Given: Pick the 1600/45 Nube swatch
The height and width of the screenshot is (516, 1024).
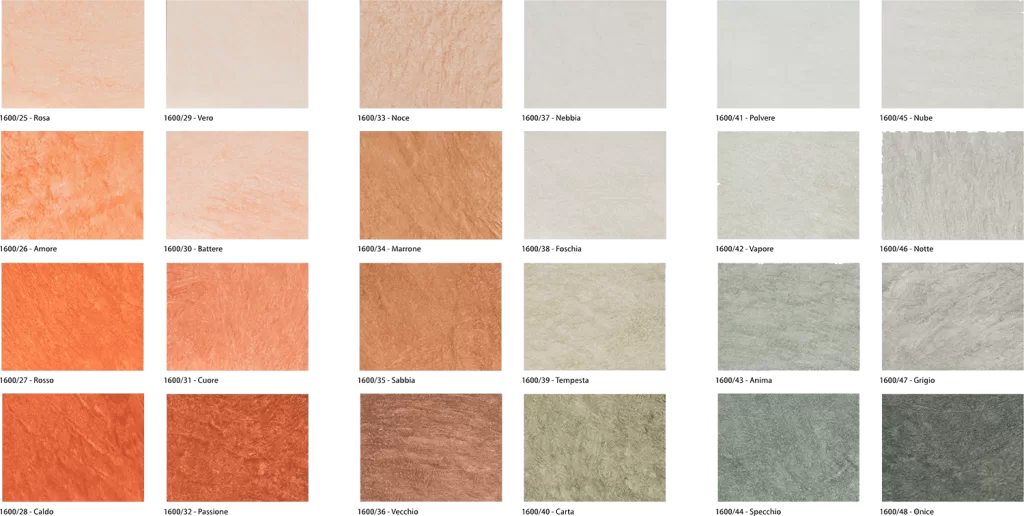Looking at the screenshot, I should 953,54.
